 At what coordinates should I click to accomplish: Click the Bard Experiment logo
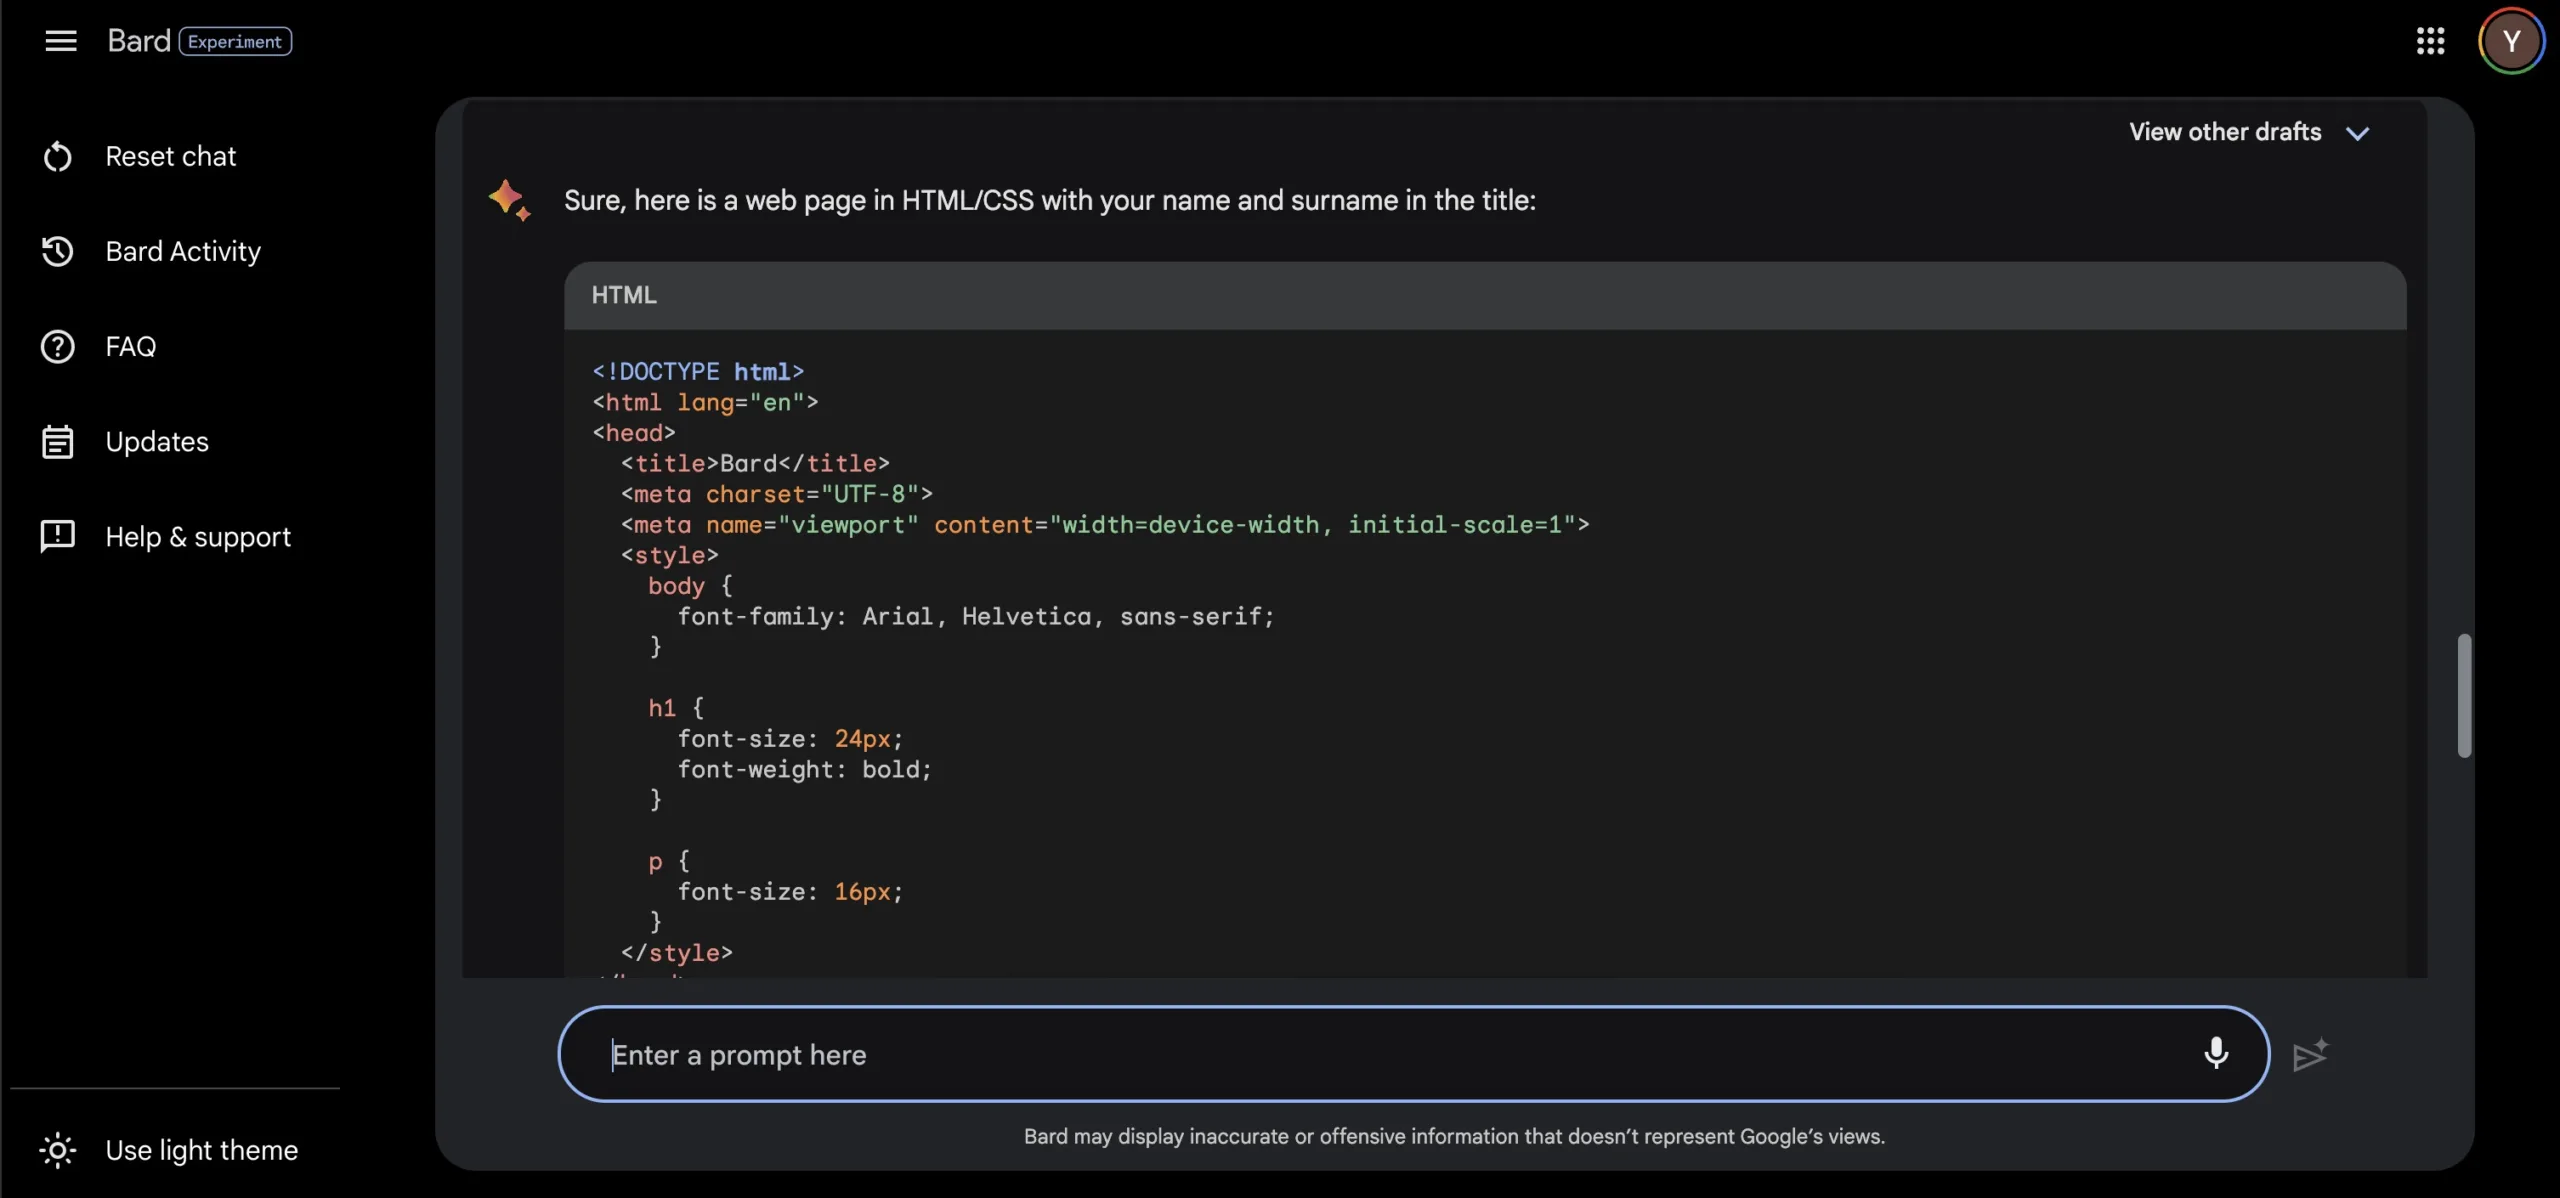(x=199, y=41)
